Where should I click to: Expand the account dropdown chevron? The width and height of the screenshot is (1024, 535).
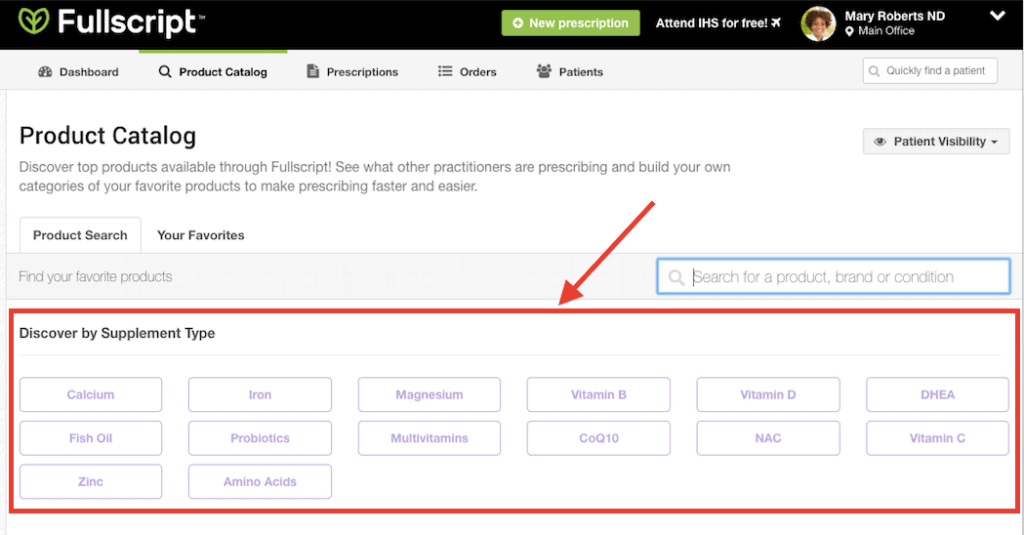[997, 16]
